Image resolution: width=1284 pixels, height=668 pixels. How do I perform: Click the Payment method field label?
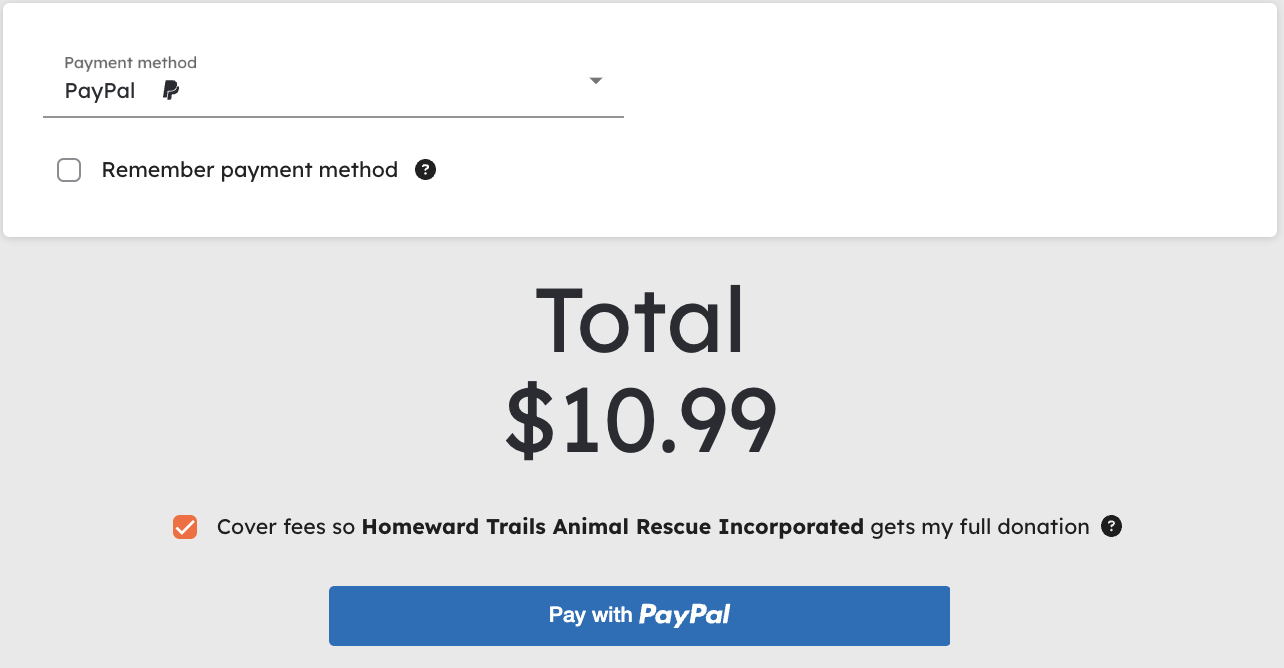point(131,62)
